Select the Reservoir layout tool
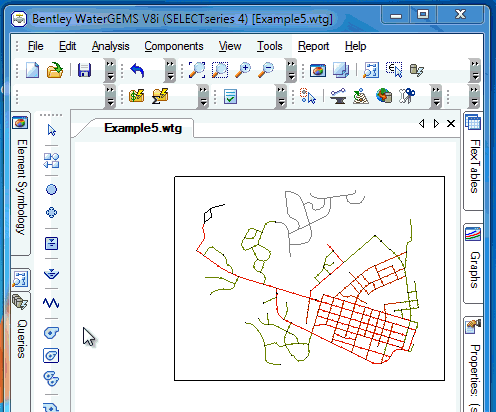The image size is (496, 412). (51, 274)
